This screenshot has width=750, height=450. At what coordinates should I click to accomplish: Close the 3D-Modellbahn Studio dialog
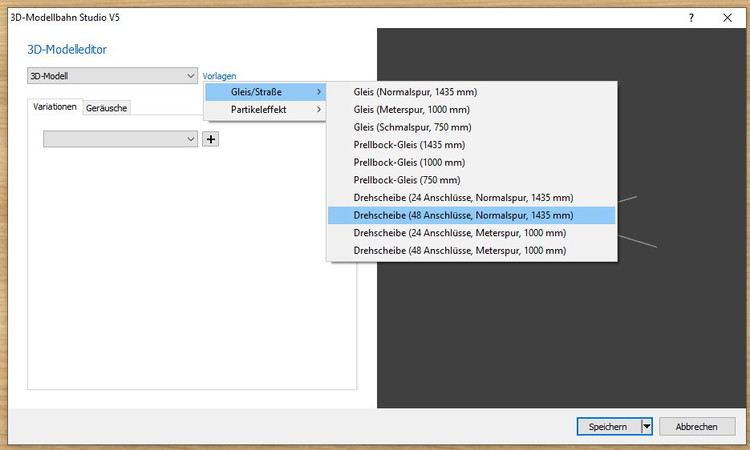coord(728,18)
